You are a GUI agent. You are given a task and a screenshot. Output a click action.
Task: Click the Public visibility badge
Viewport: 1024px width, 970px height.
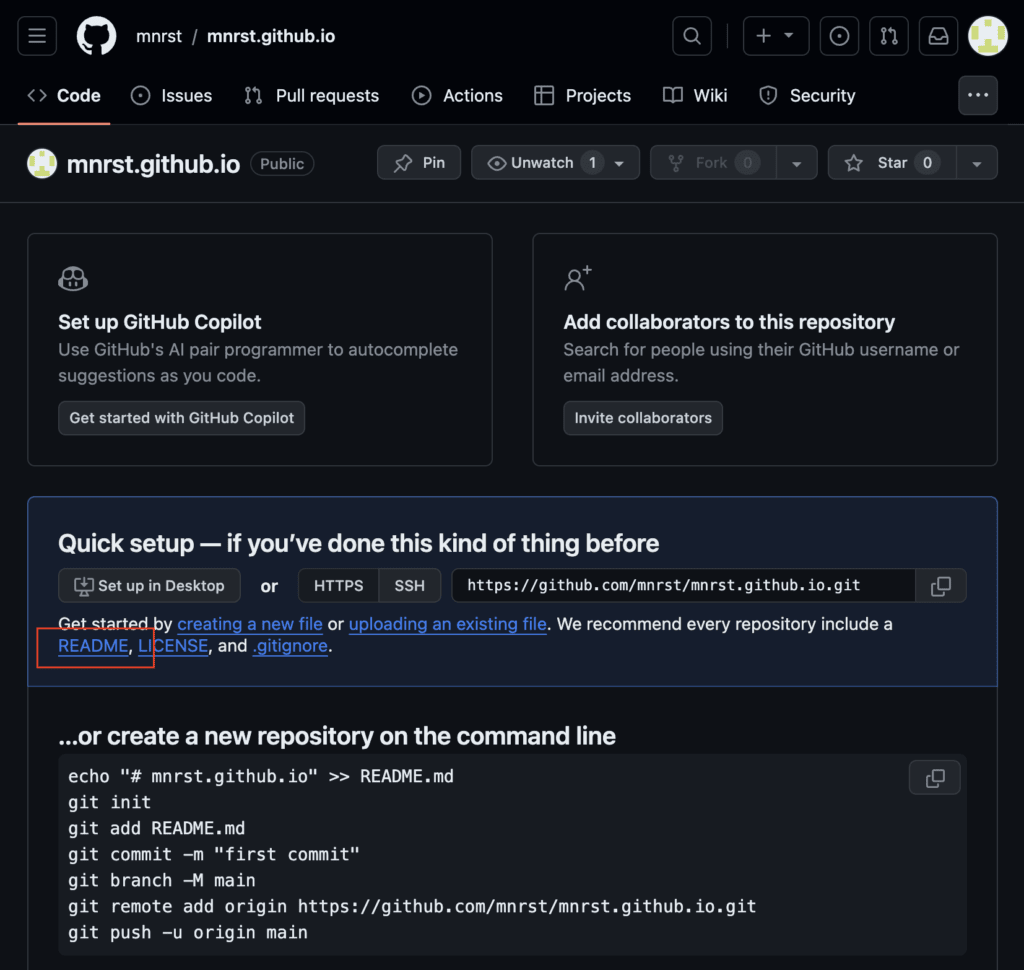click(282, 164)
